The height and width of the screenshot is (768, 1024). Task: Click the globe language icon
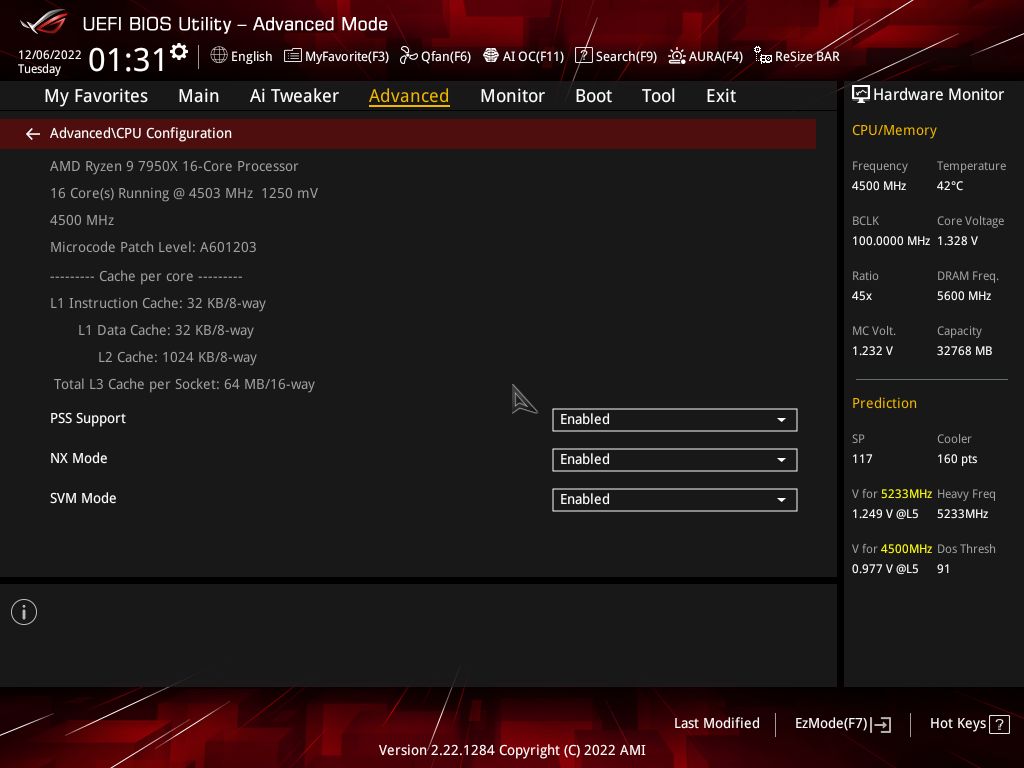coord(219,56)
